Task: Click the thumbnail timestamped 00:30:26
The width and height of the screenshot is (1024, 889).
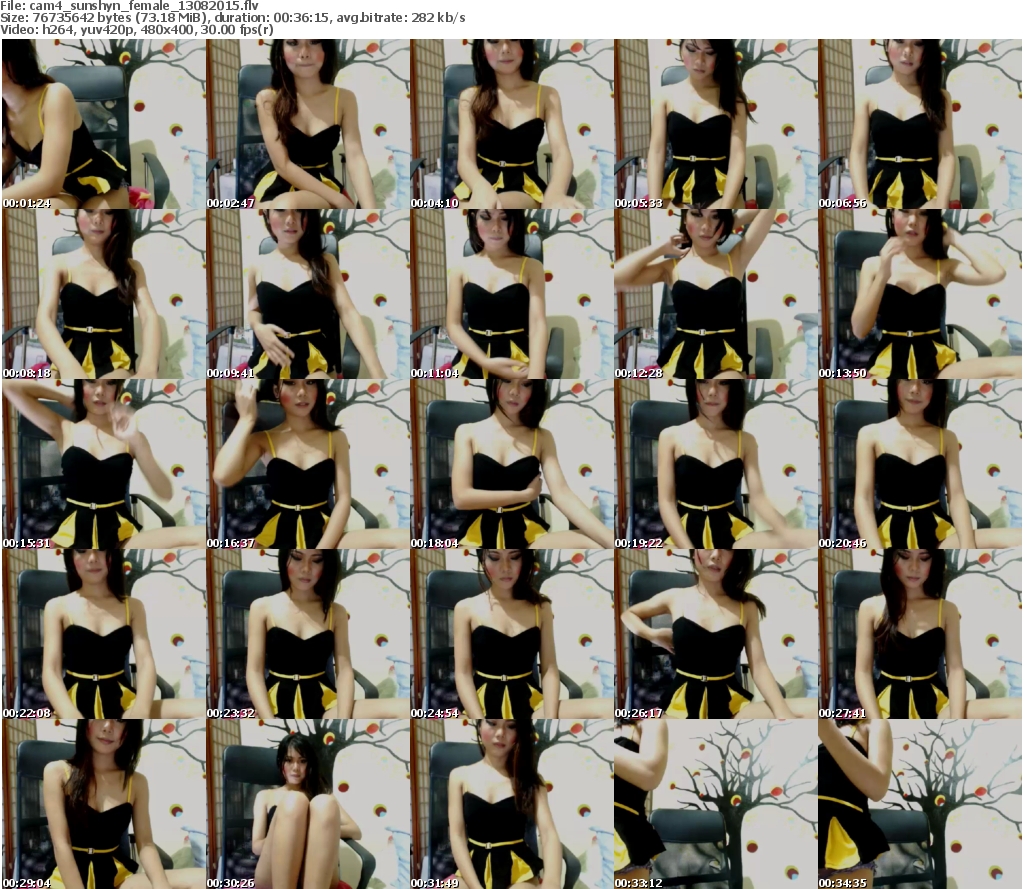Action: click(x=308, y=804)
